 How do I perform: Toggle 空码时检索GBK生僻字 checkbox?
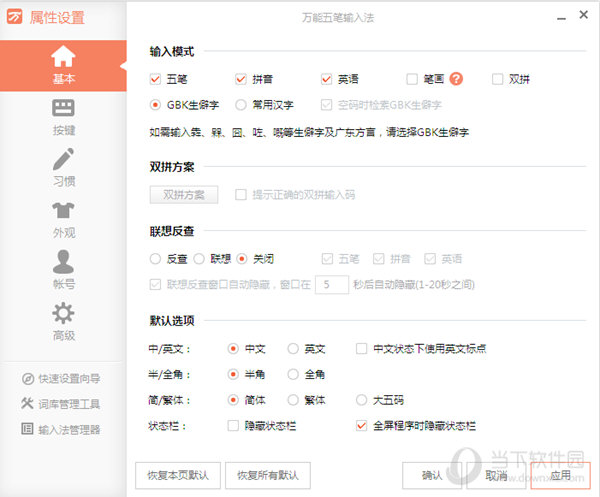326,105
